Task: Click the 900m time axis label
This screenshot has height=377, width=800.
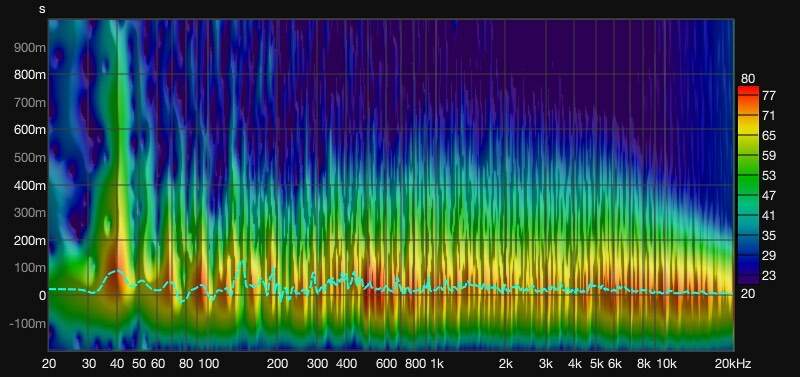Action: (x=31, y=47)
